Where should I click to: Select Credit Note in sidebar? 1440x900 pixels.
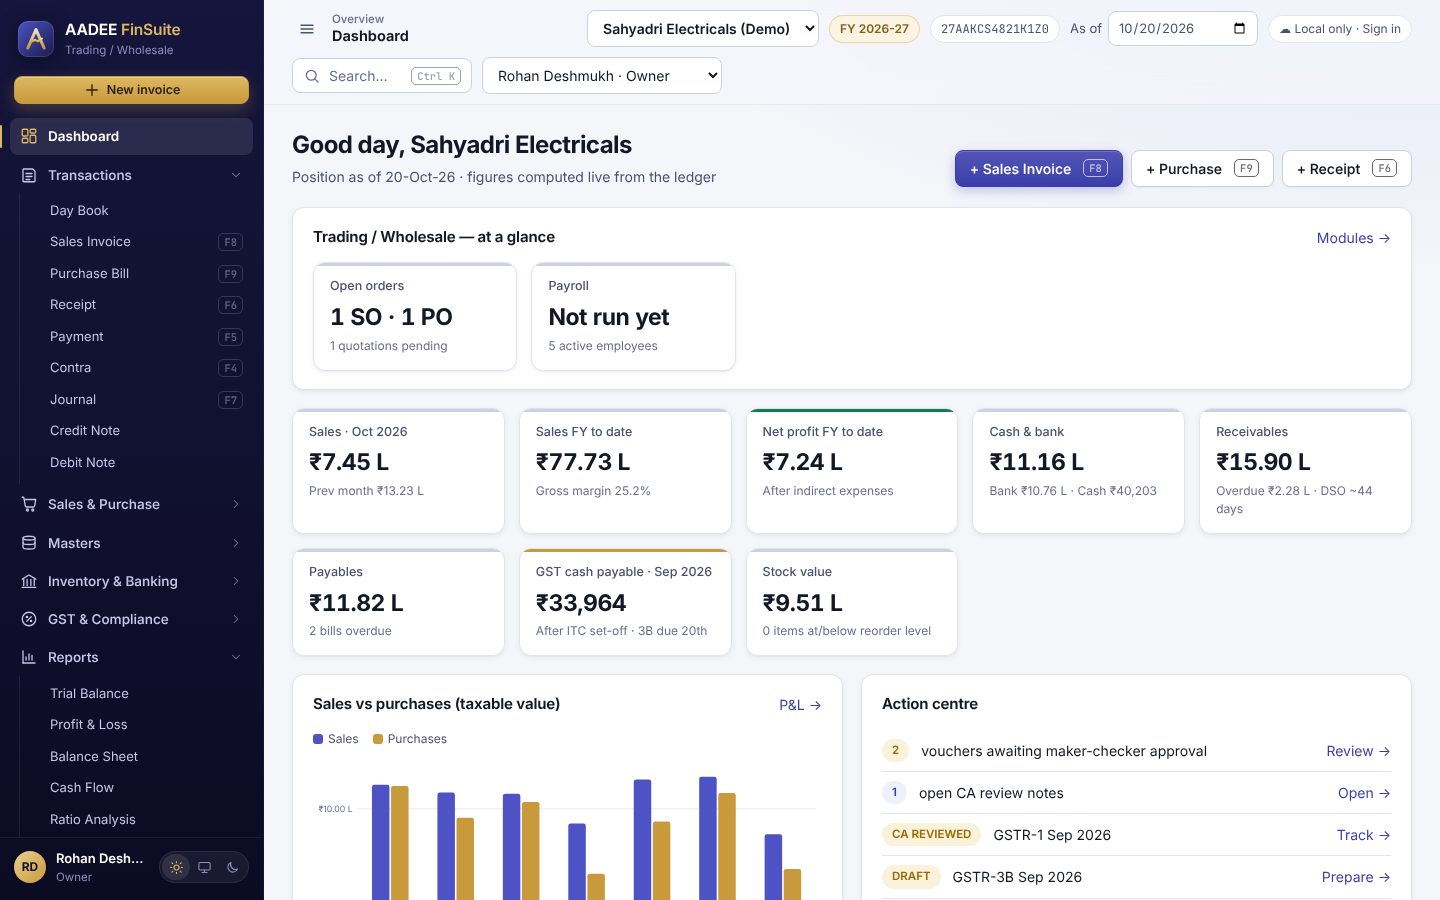click(146, 431)
